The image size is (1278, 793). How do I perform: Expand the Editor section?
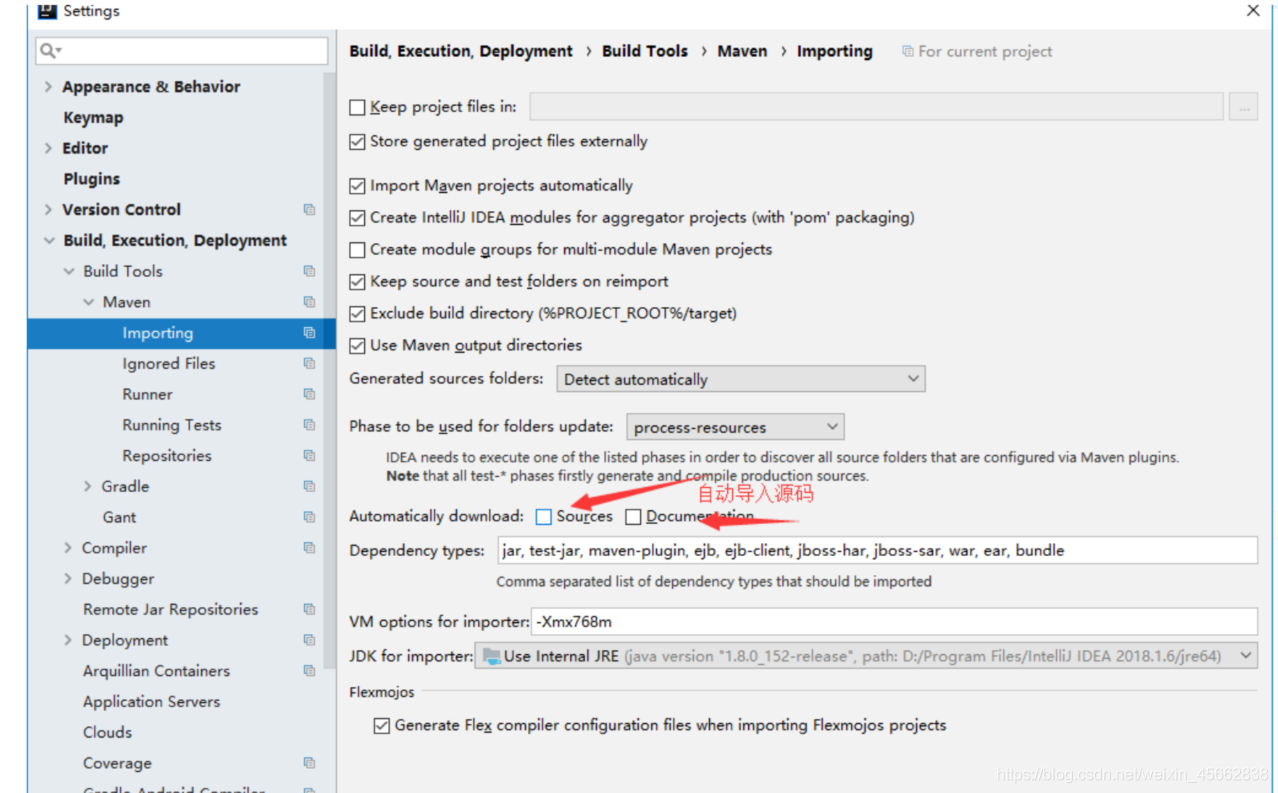click(48, 148)
